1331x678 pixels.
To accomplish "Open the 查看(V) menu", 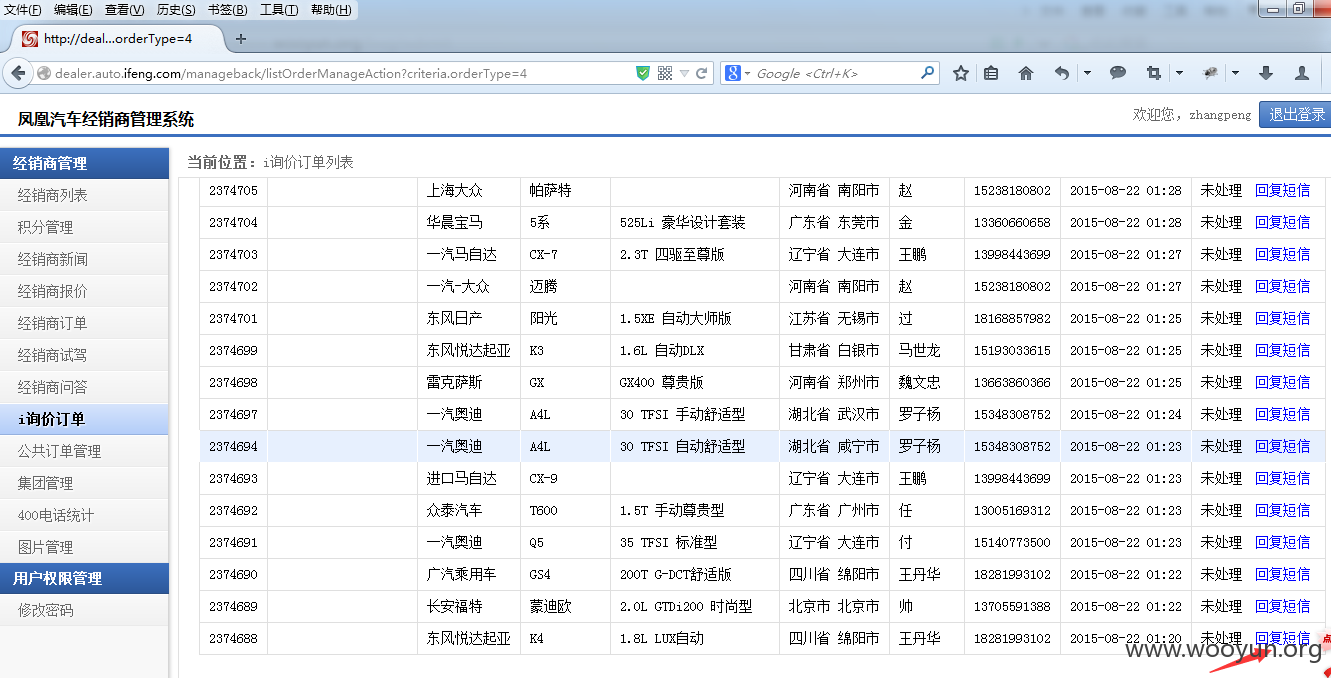I will coord(124,10).
